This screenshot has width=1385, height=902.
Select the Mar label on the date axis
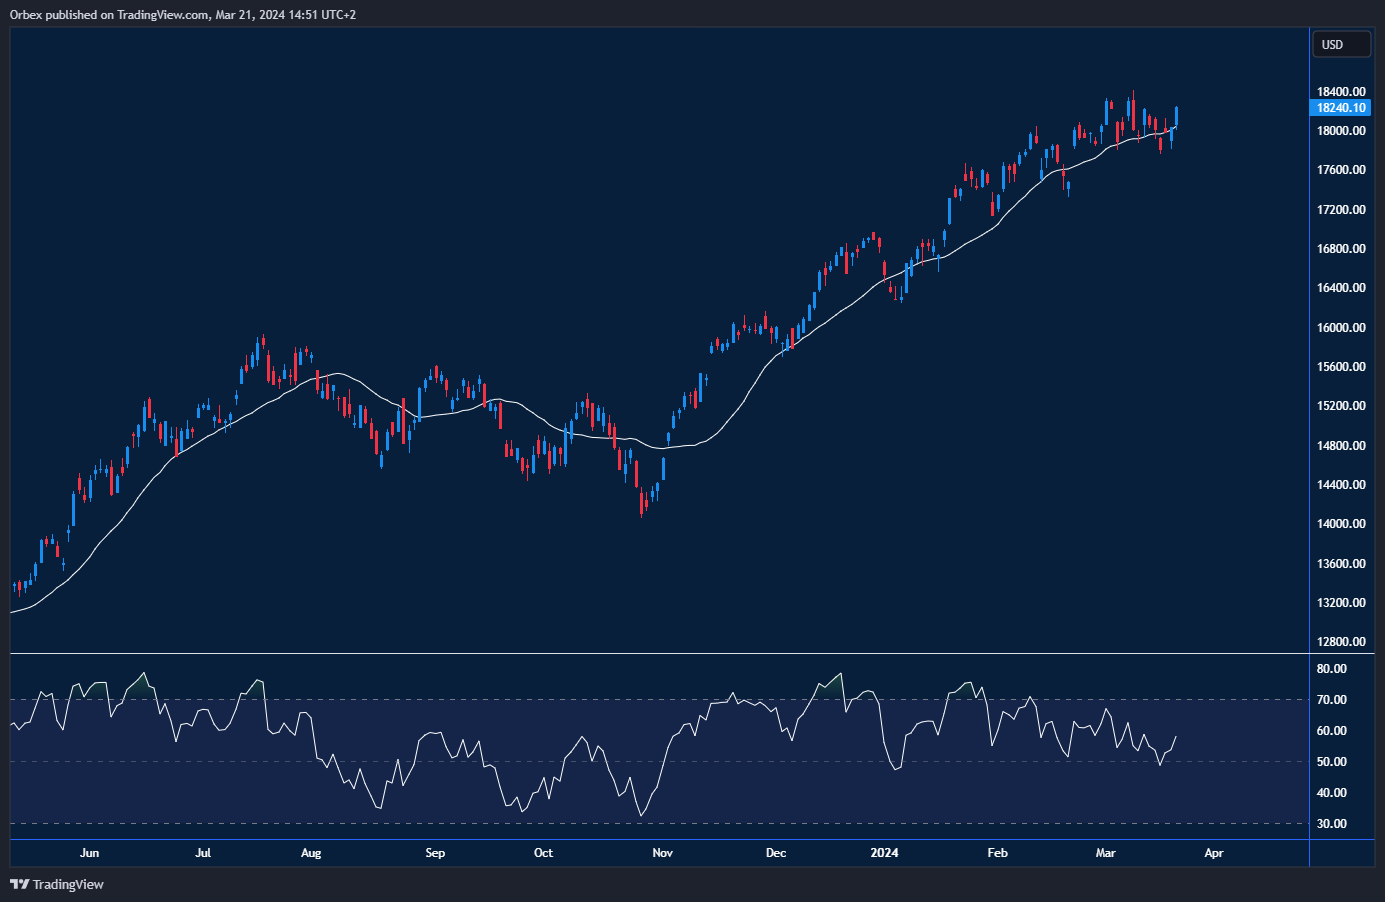[x=1105, y=853]
